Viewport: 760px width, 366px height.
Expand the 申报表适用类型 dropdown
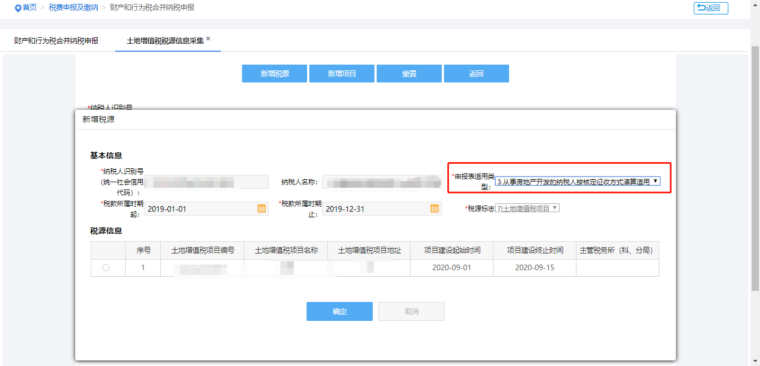pyautogui.click(x=577, y=181)
